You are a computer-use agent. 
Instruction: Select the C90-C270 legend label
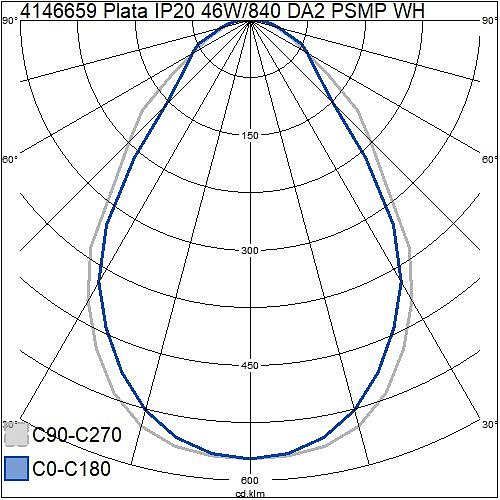(x=77, y=435)
